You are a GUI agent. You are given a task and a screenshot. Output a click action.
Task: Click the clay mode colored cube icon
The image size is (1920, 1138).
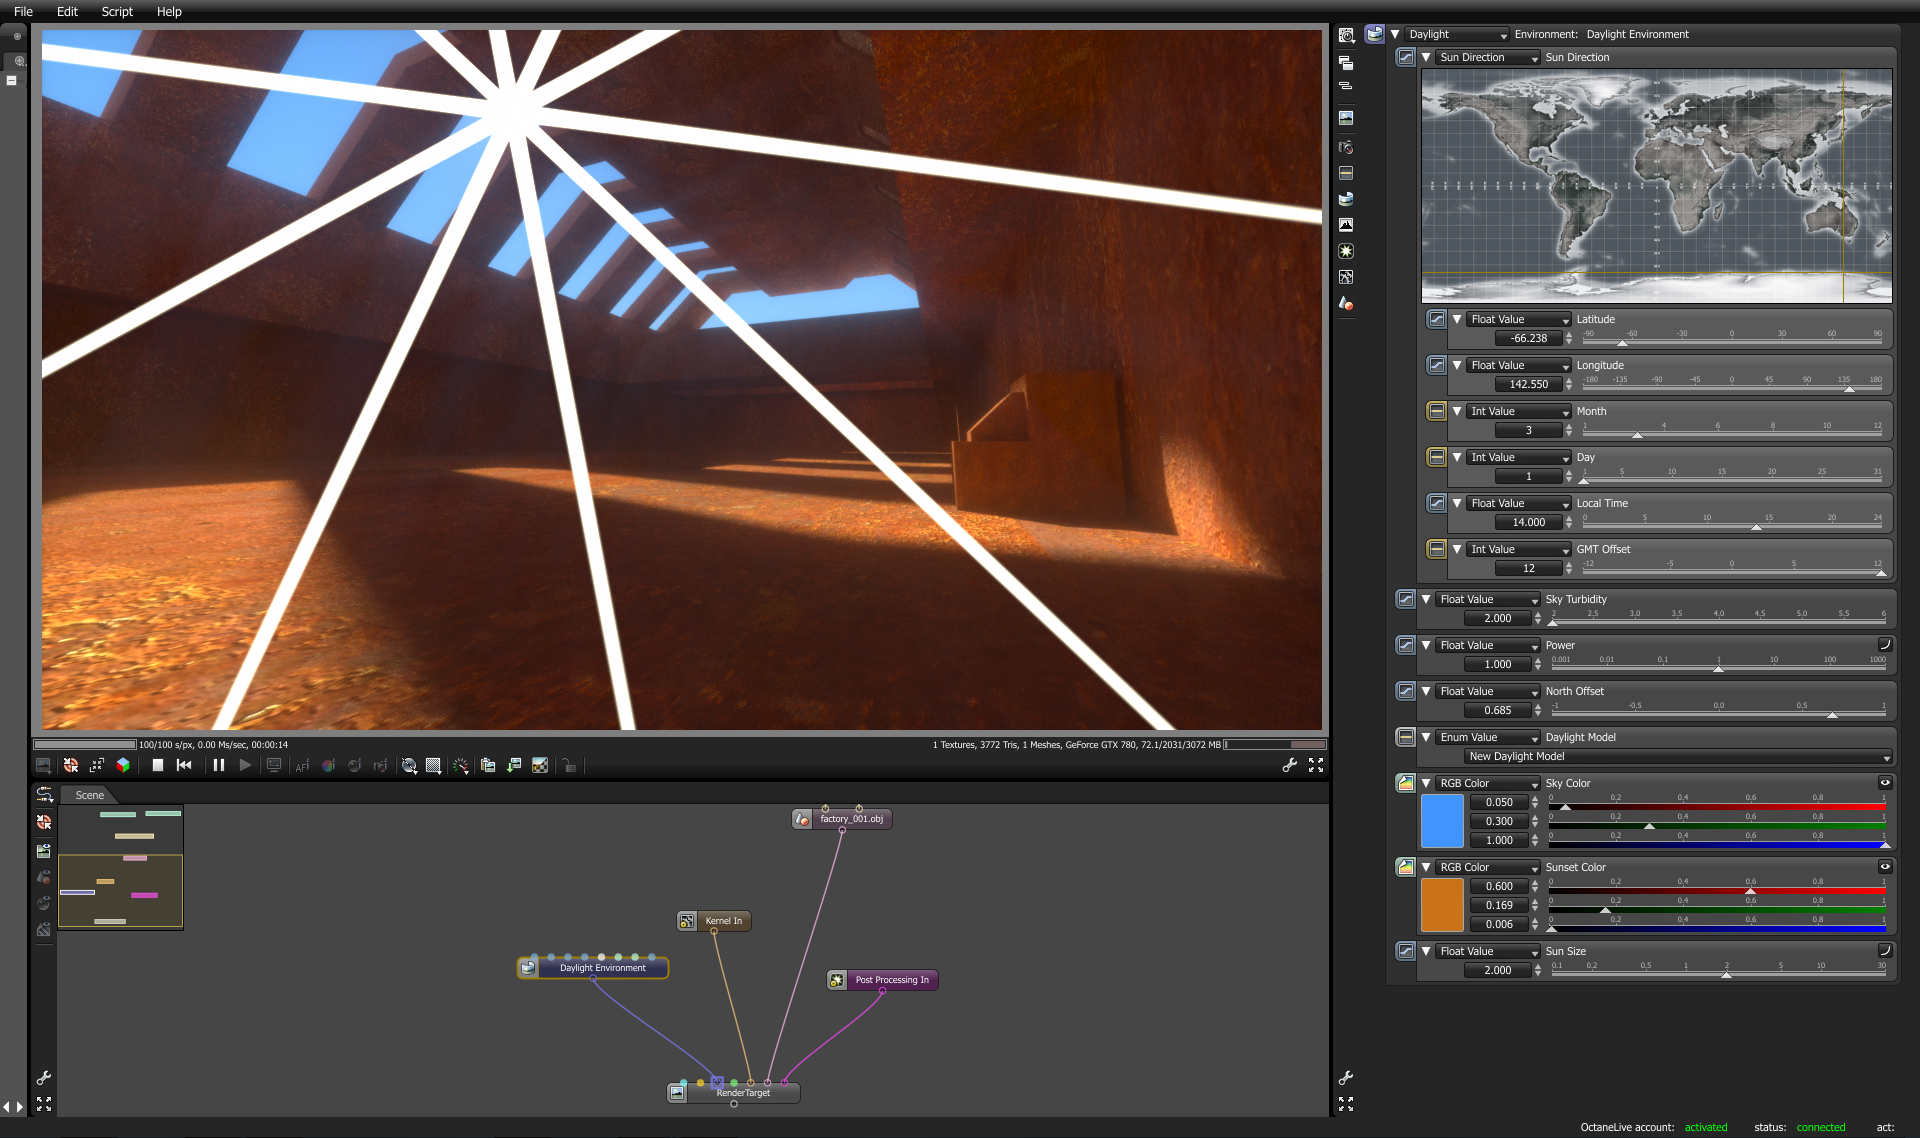click(x=123, y=765)
